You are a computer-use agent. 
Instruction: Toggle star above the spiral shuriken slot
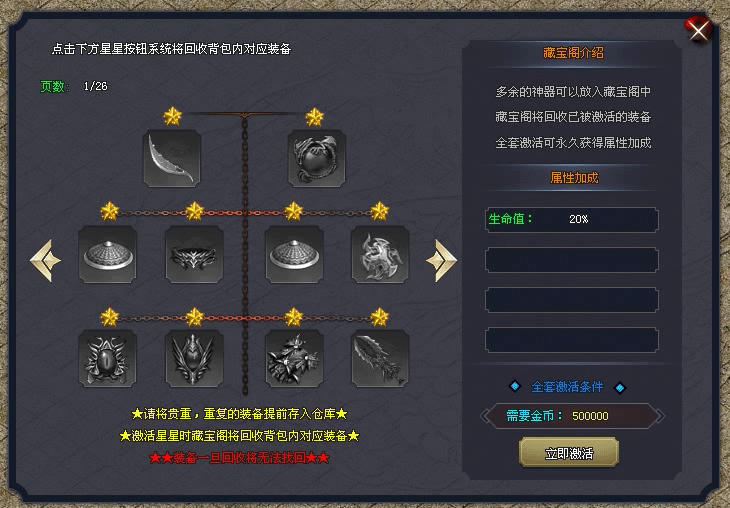coord(379,211)
